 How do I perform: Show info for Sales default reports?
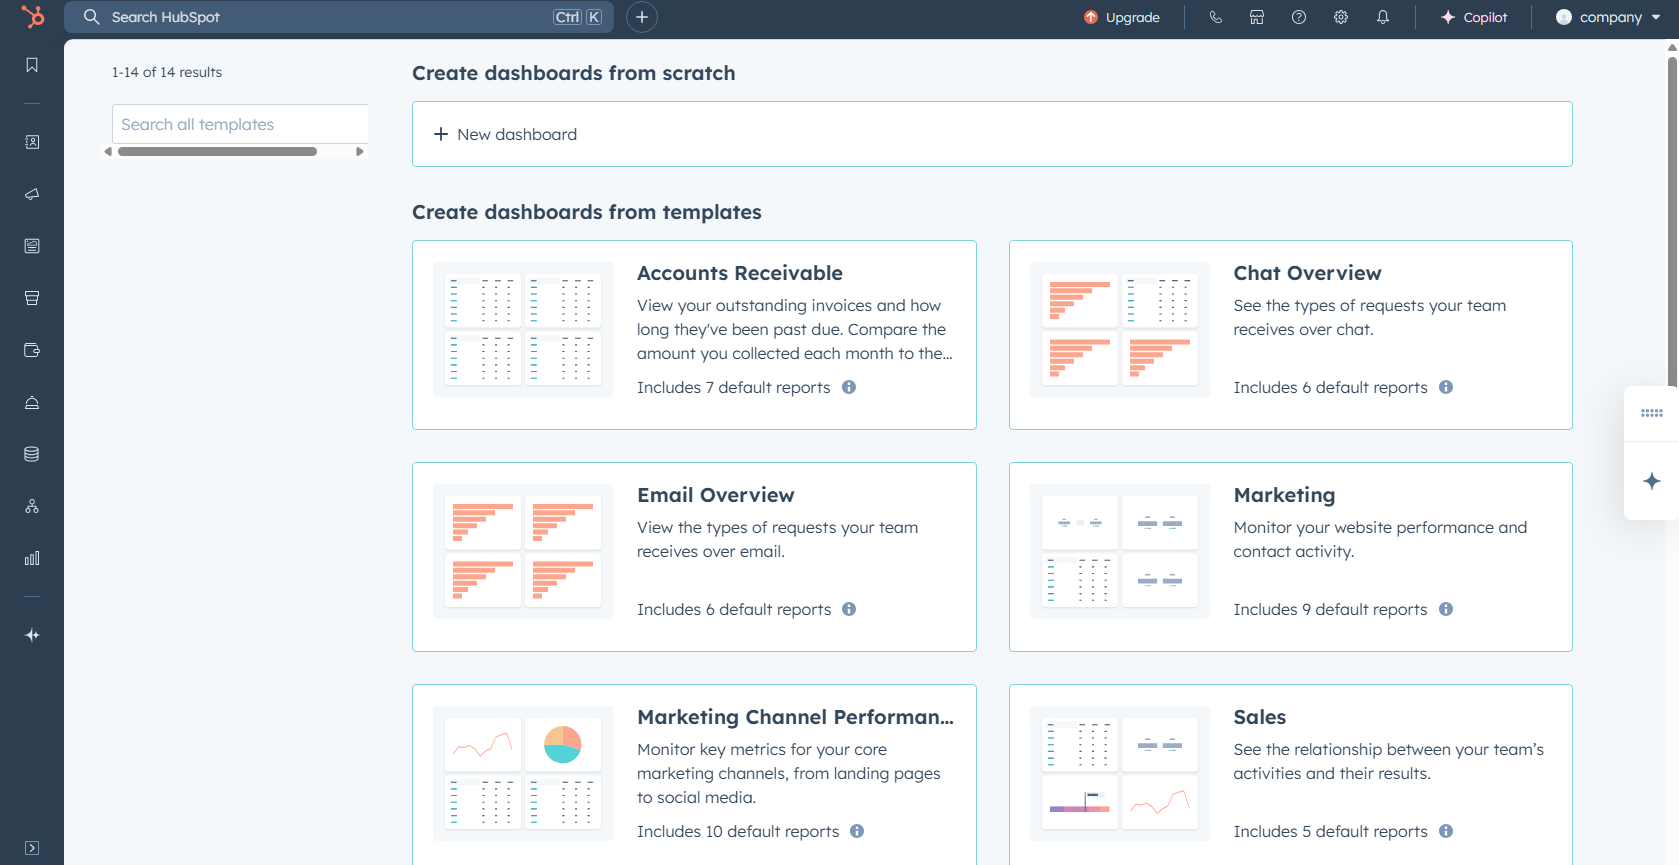[1446, 831]
